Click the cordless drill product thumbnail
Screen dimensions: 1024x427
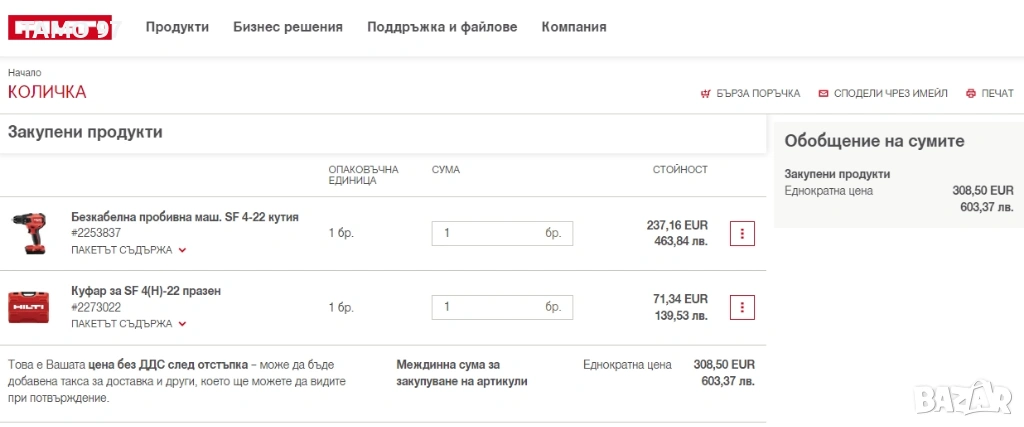(28, 233)
